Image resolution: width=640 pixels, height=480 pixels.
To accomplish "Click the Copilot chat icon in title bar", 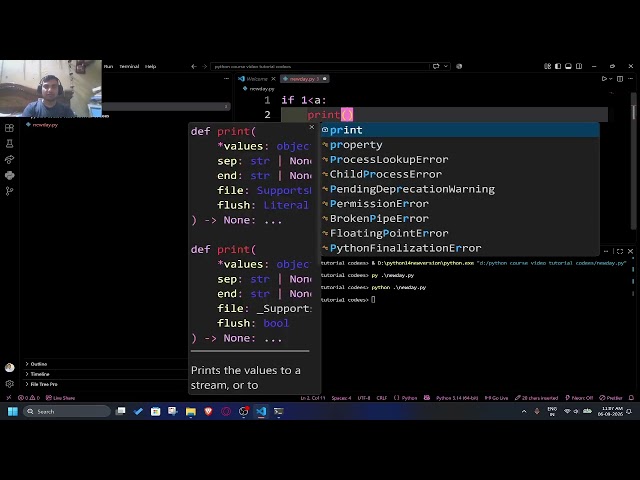I will (436, 66).
